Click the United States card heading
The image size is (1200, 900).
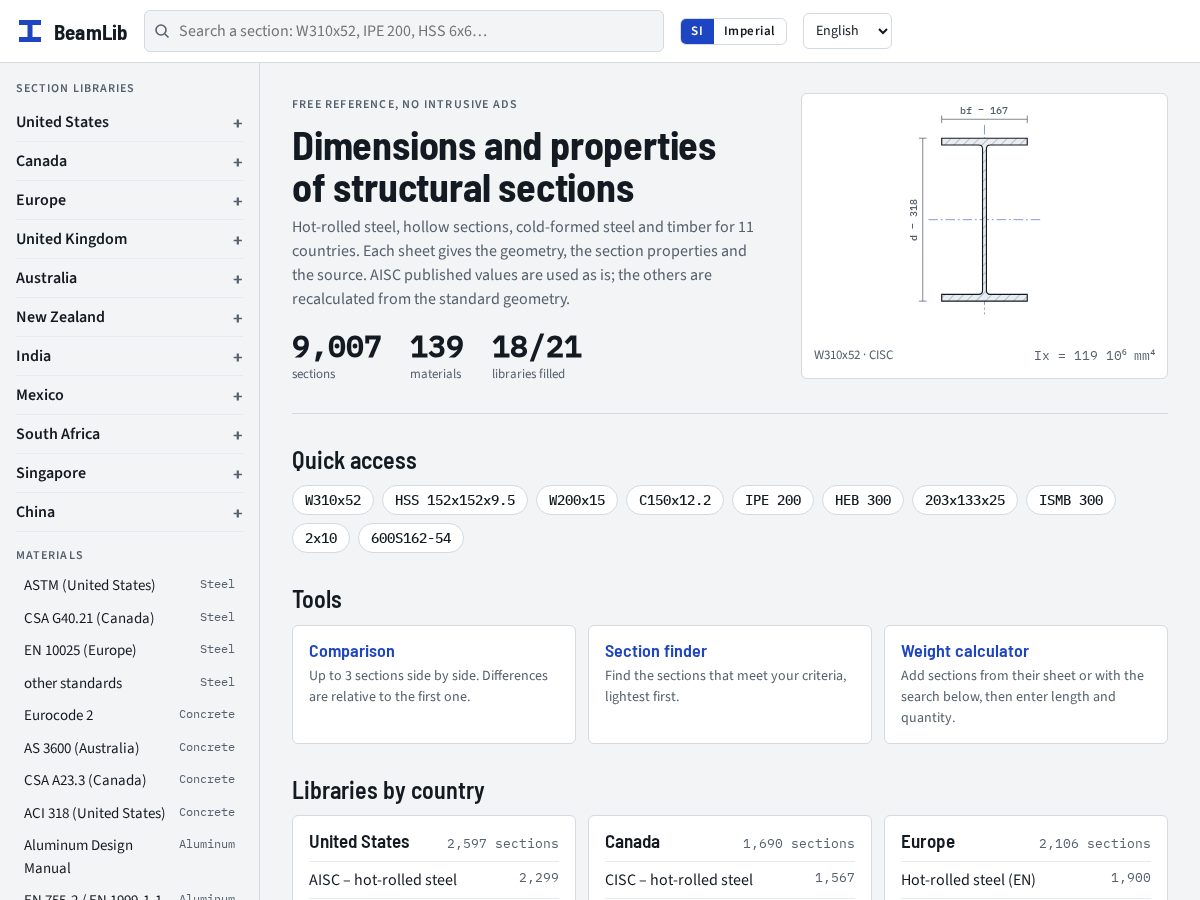point(359,842)
